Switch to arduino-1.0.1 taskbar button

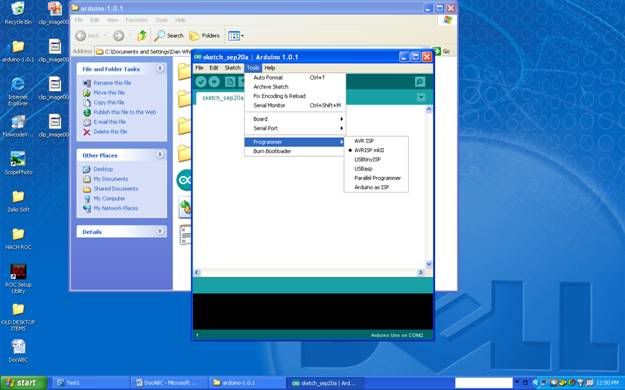tap(247, 383)
